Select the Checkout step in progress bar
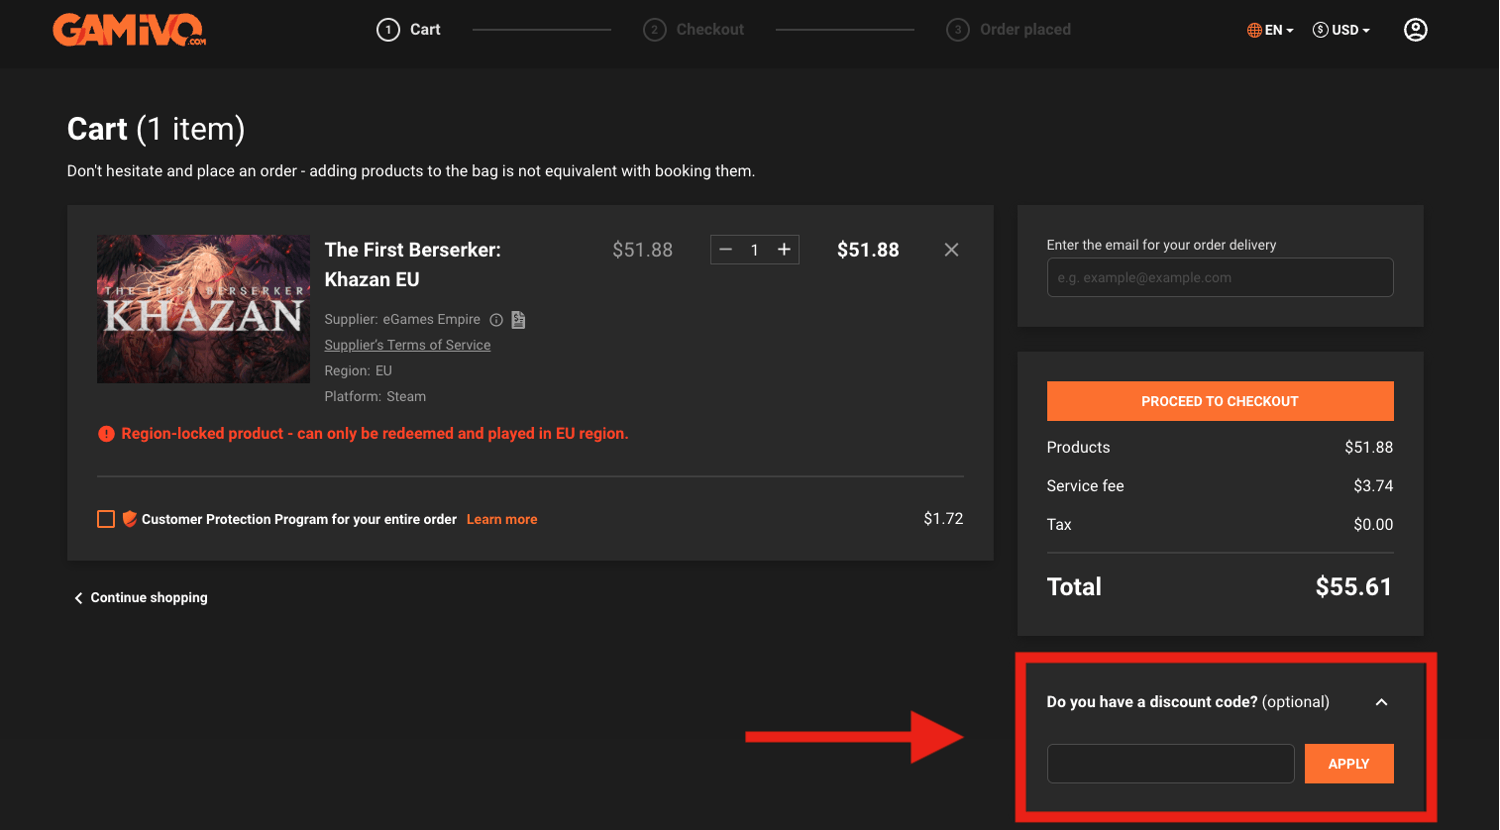This screenshot has width=1500, height=830. click(694, 30)
